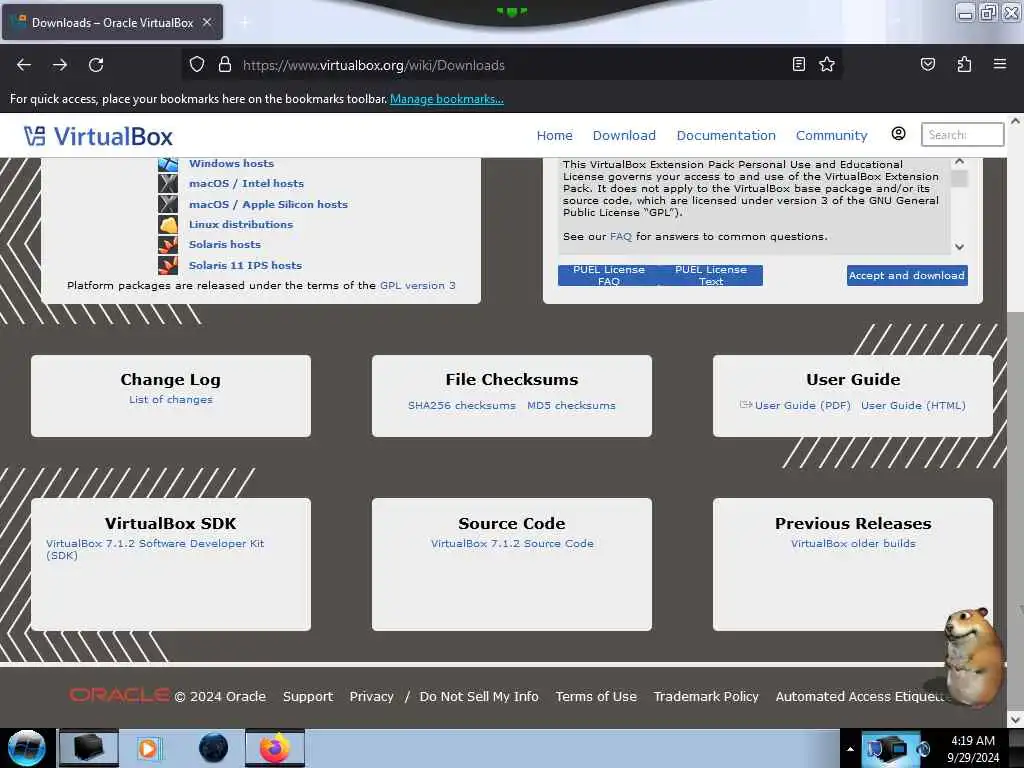
Task: Open the Extensions puzzle icon
Action: tap(964, 64)
